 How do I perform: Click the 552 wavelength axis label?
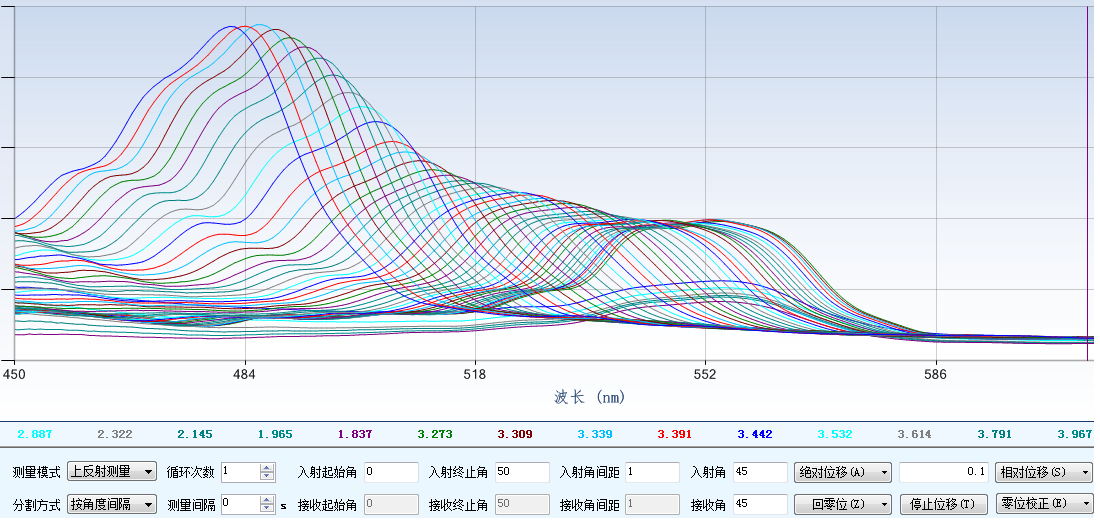[x=705, y=374]
